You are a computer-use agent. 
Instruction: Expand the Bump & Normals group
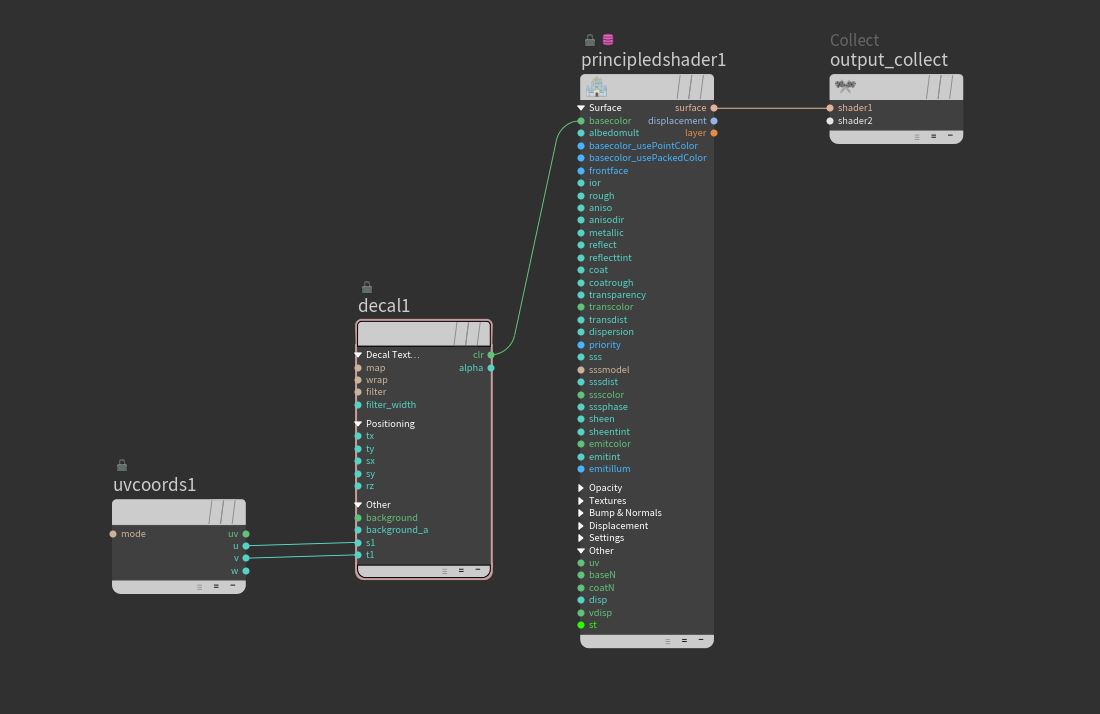tap(581, 513)
